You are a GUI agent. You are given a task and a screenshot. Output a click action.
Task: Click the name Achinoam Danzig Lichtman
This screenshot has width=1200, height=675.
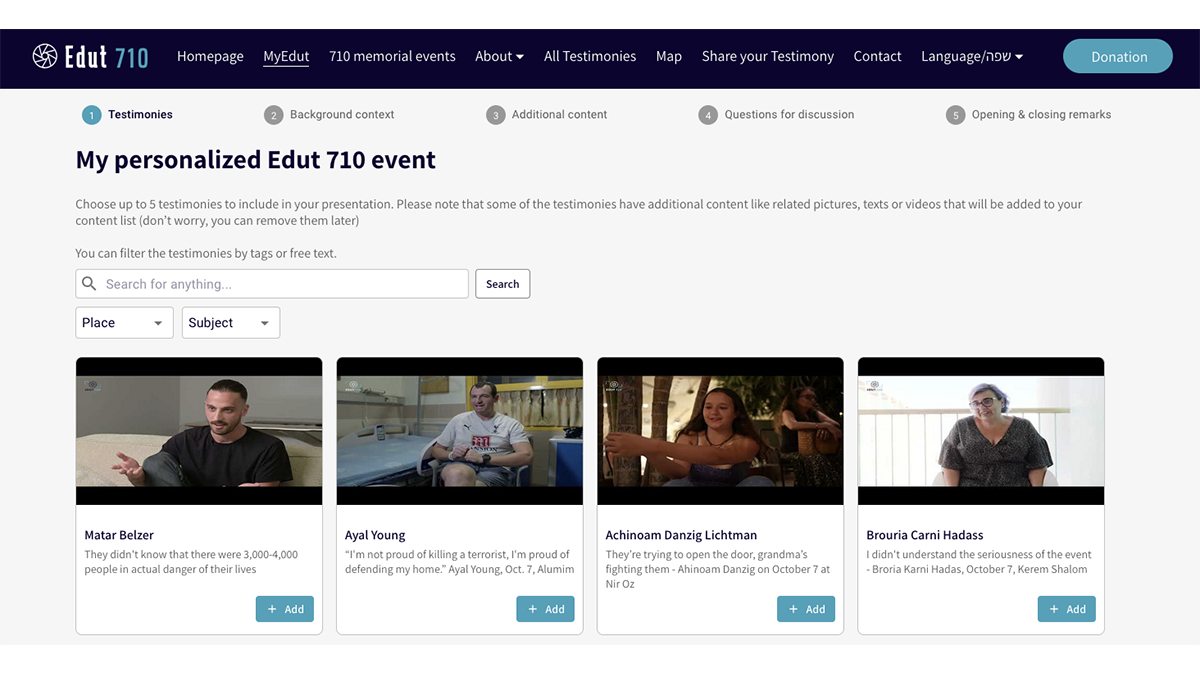tap(681, 535)
